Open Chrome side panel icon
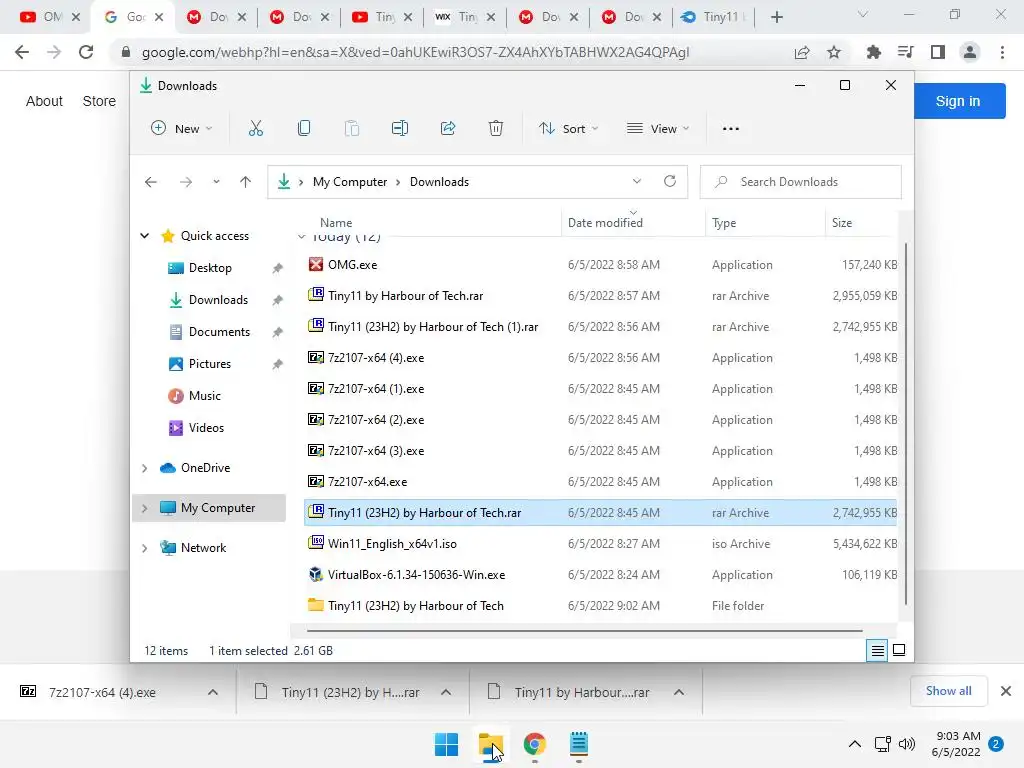 [x=938, y=52]
